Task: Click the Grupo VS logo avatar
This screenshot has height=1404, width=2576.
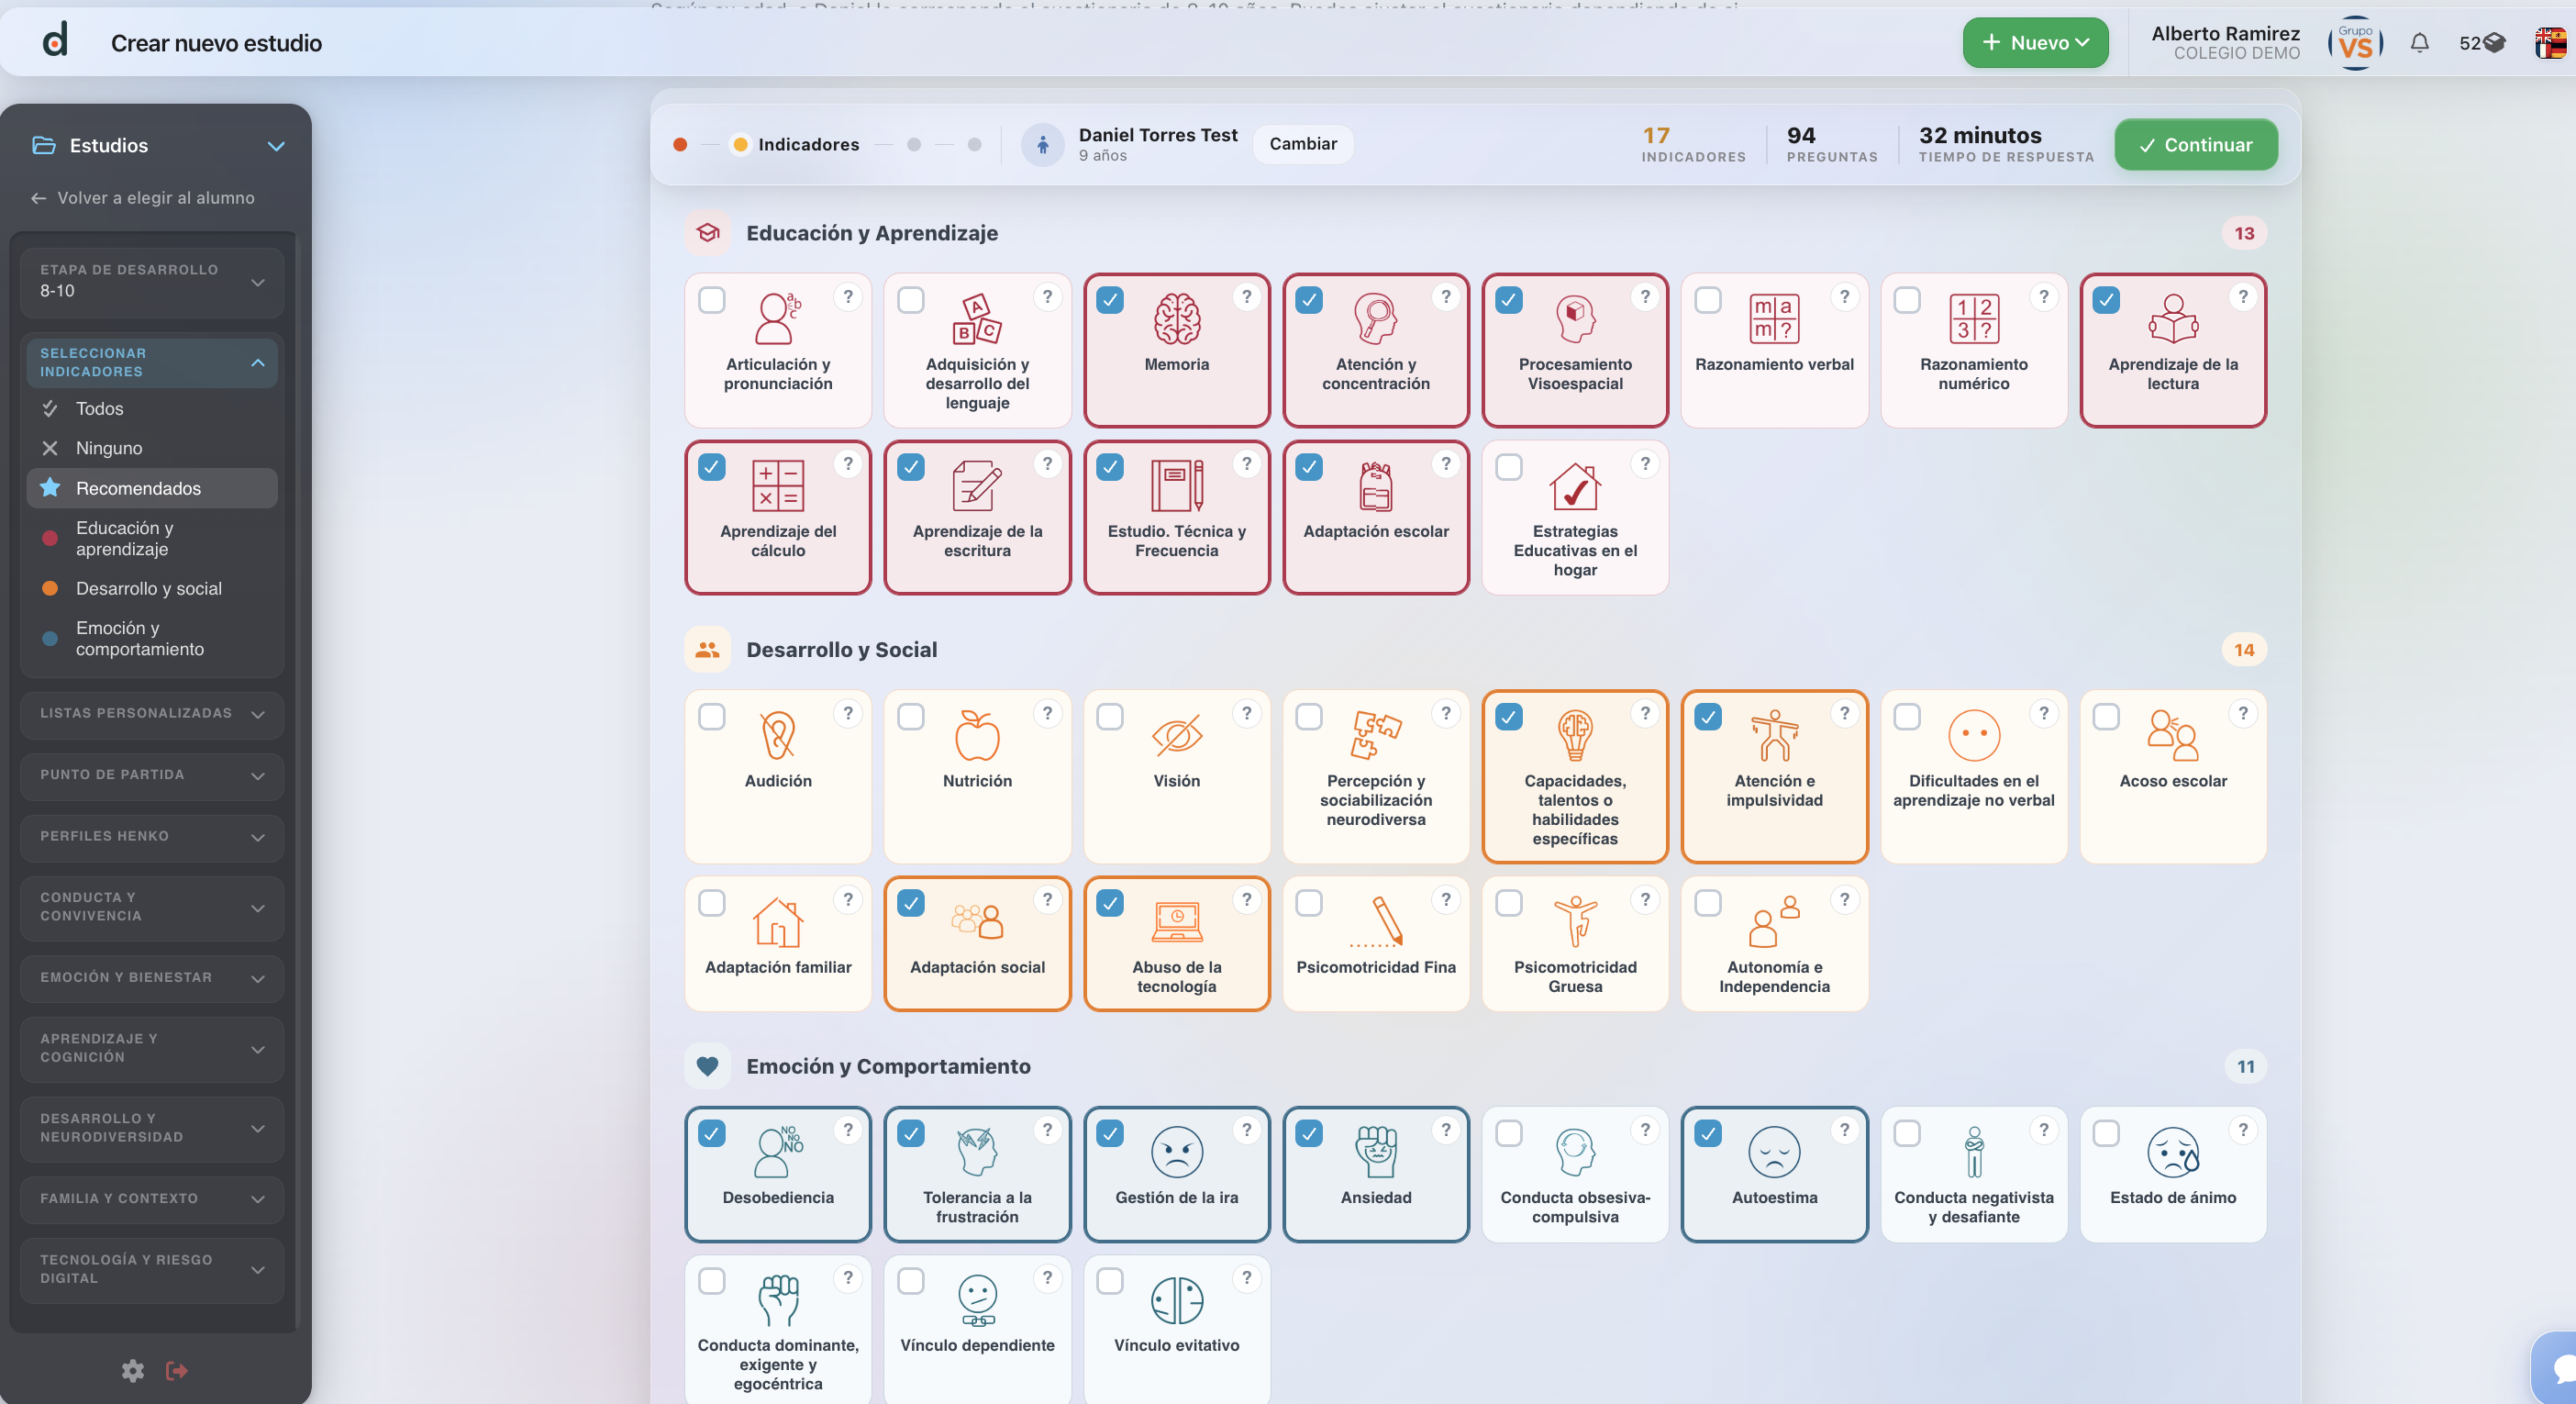Action: coord(2355,43)
